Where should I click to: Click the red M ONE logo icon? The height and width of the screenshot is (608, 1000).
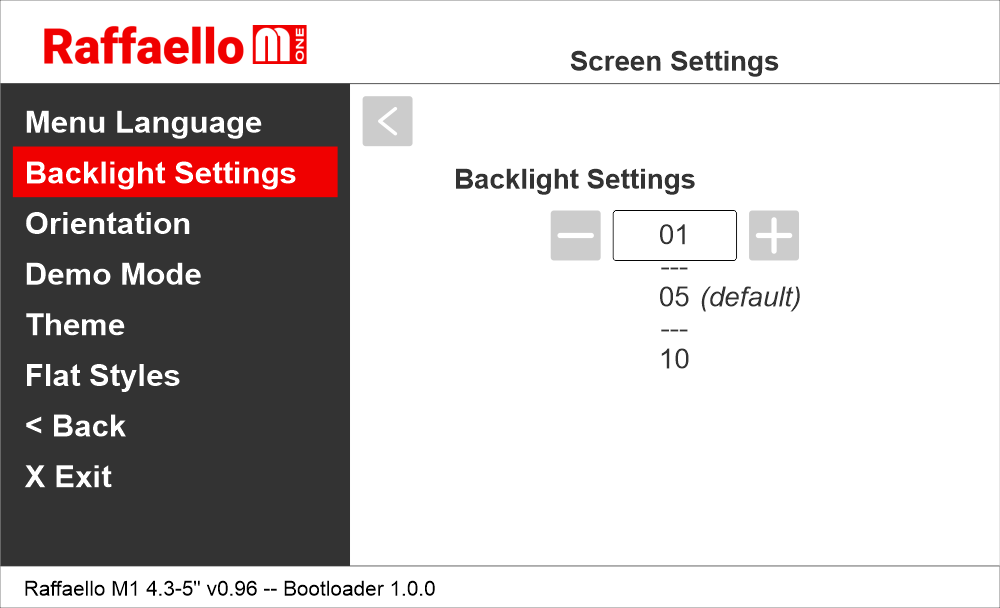[281, 46]
